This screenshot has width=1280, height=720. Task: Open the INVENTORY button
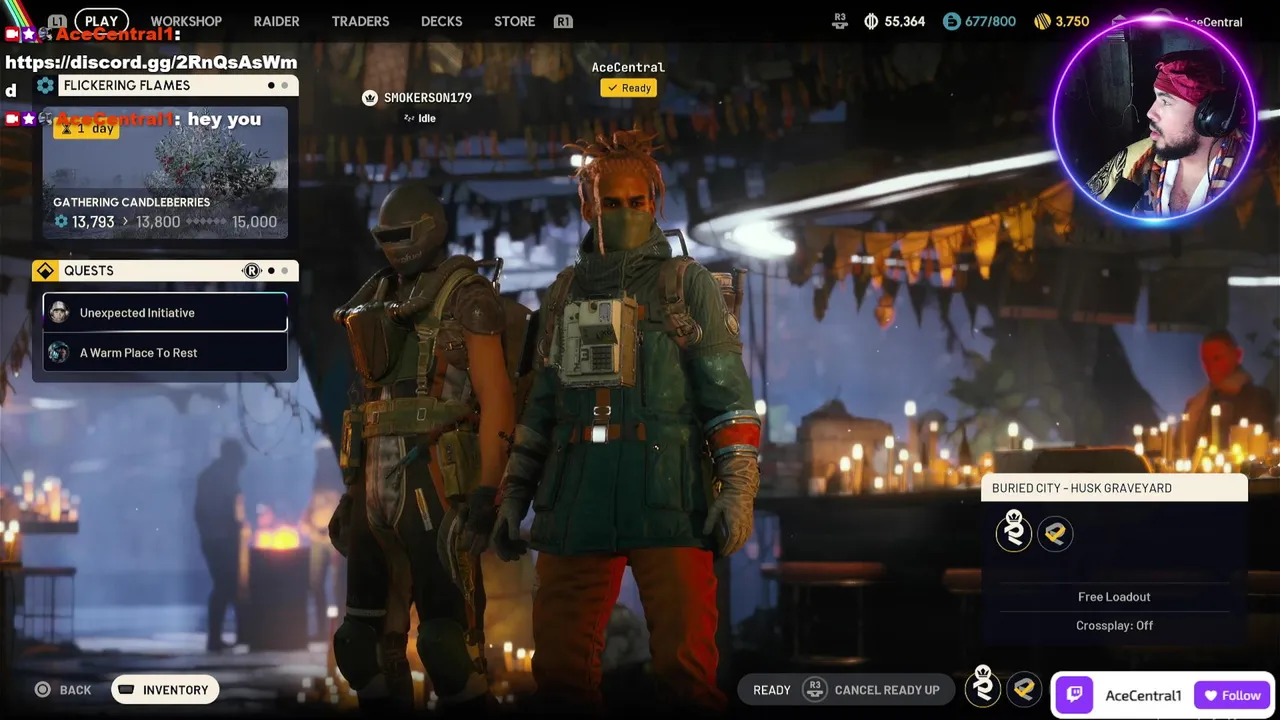(x=165, y=690)
